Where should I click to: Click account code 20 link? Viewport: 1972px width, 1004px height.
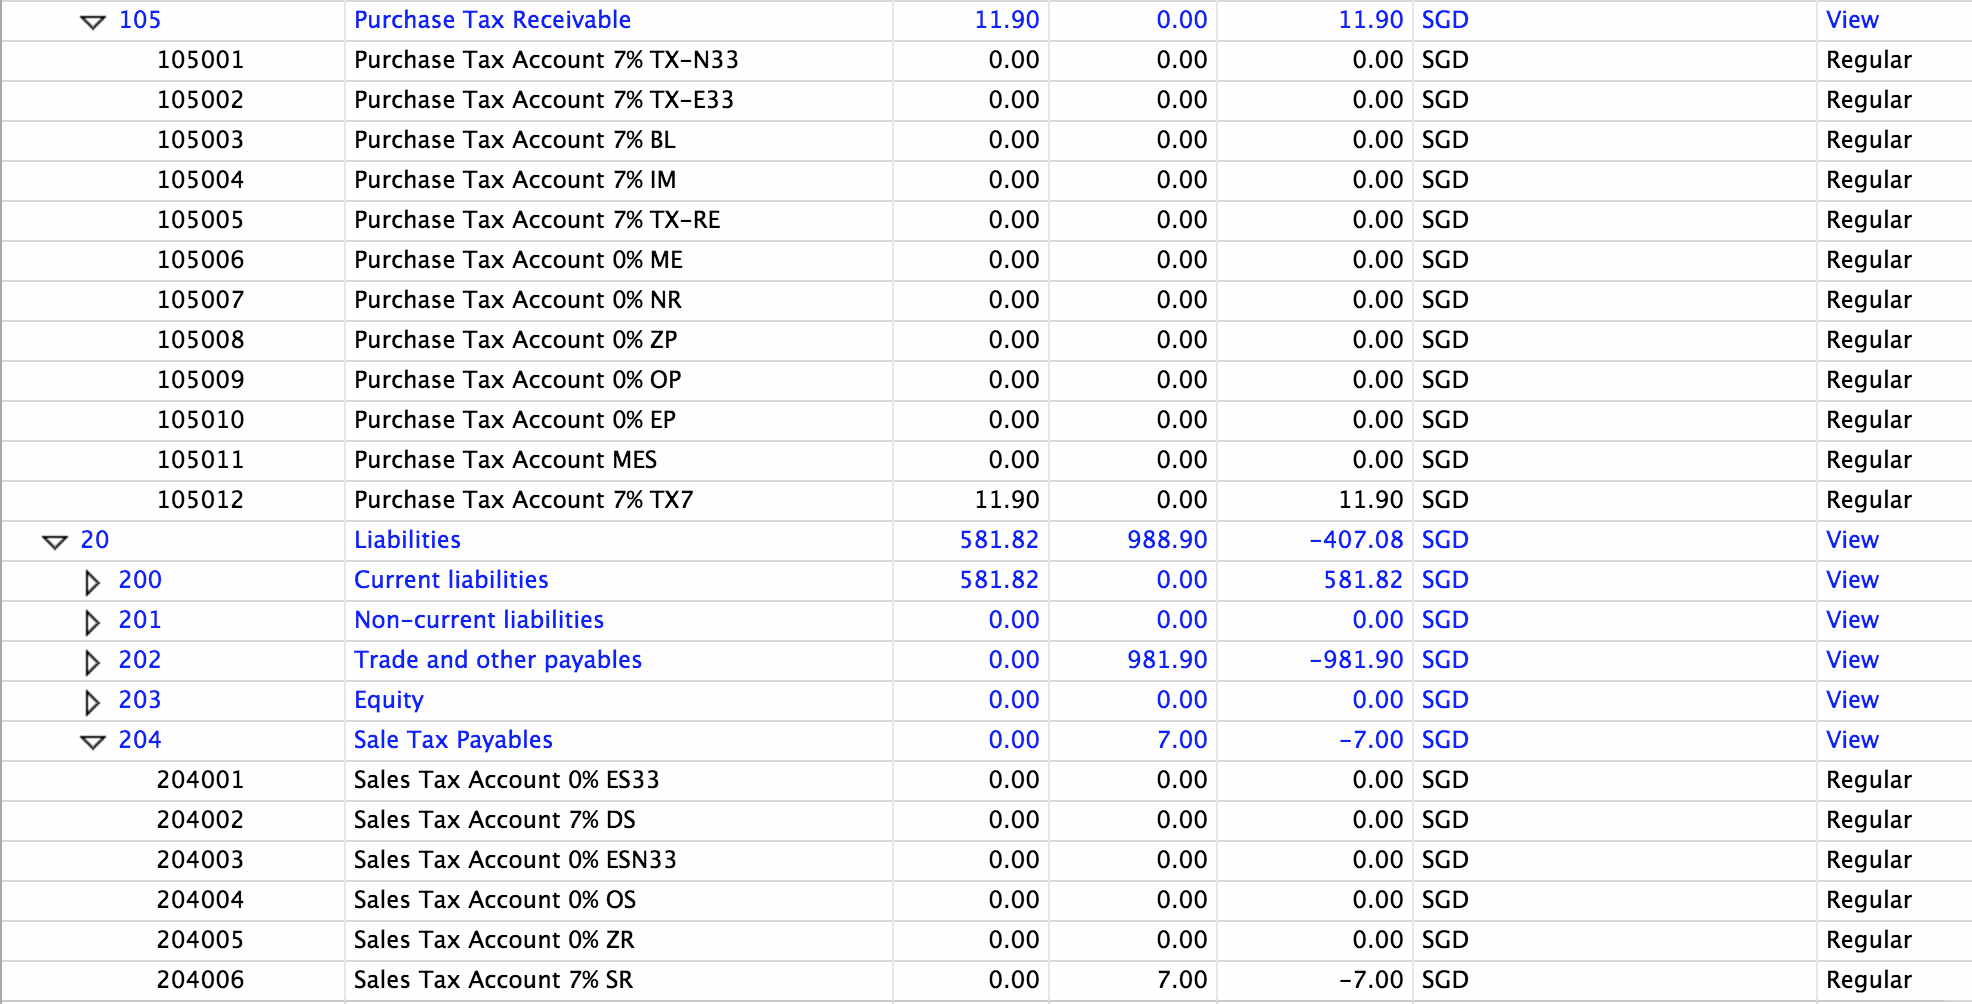(x=95, y=540)
